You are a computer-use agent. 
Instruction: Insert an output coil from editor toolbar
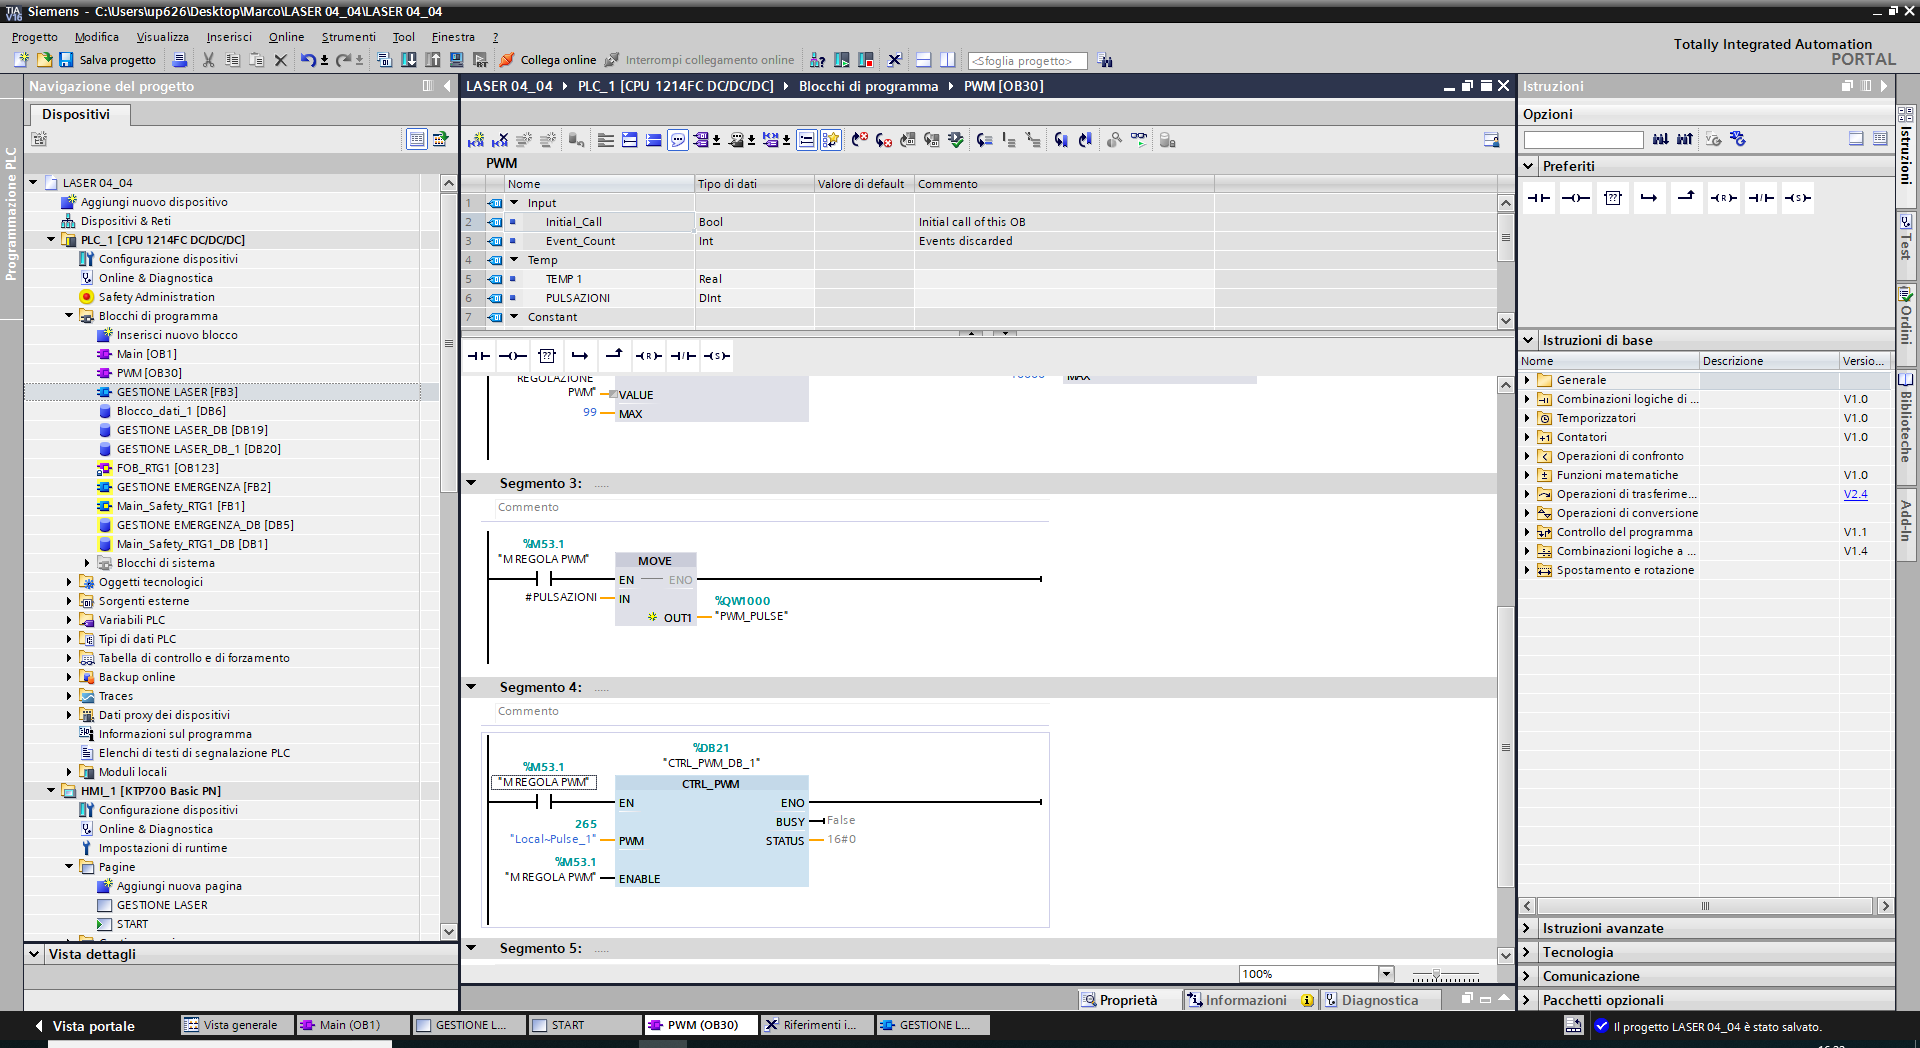[513, 356]
